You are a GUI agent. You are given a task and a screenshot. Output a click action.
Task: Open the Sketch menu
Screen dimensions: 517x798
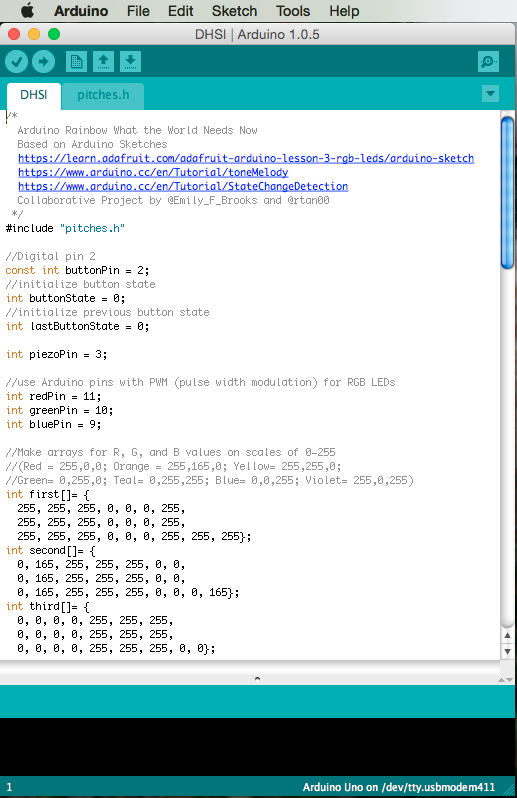234,11
